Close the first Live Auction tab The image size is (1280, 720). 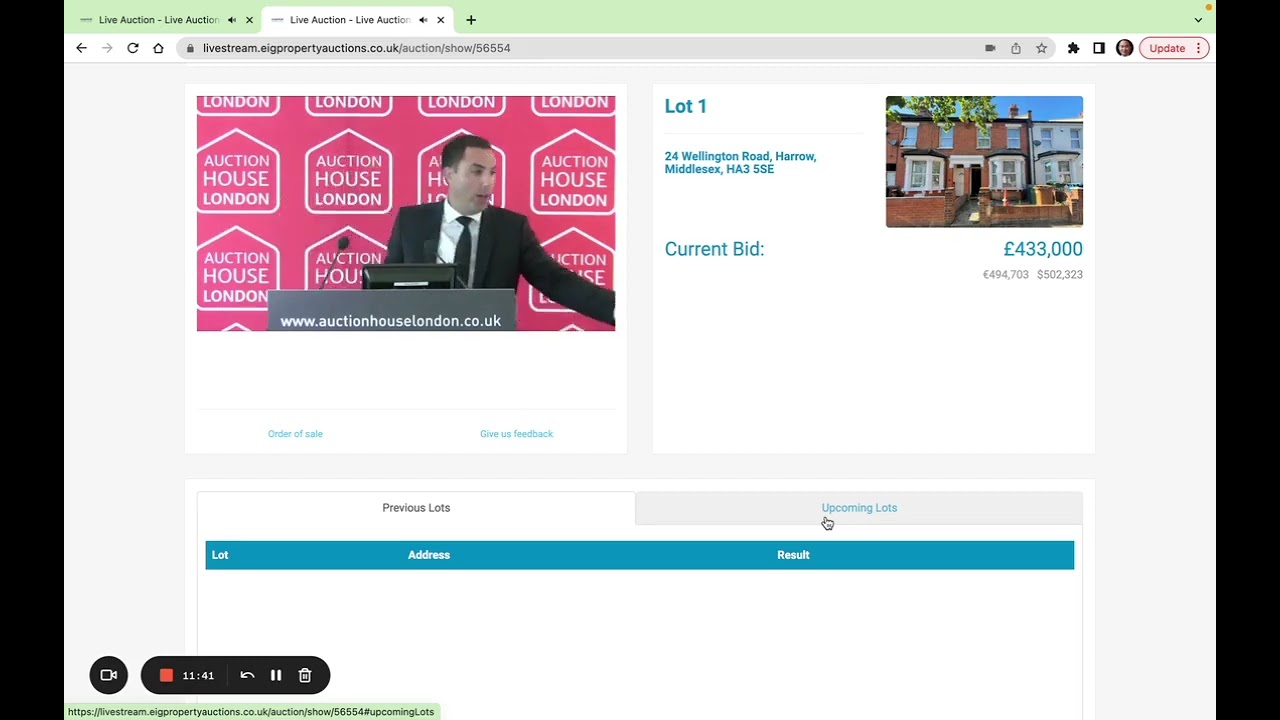tap(249, 20)
